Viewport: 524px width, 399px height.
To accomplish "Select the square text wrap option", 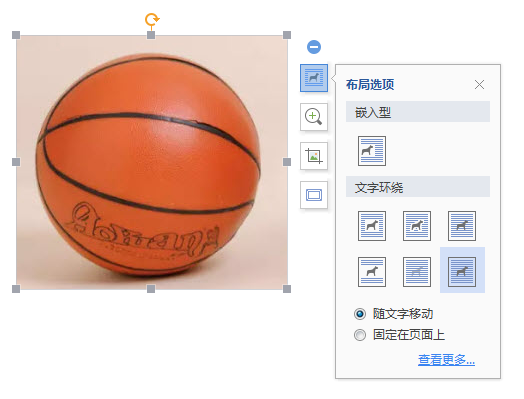I will point(372,226).
